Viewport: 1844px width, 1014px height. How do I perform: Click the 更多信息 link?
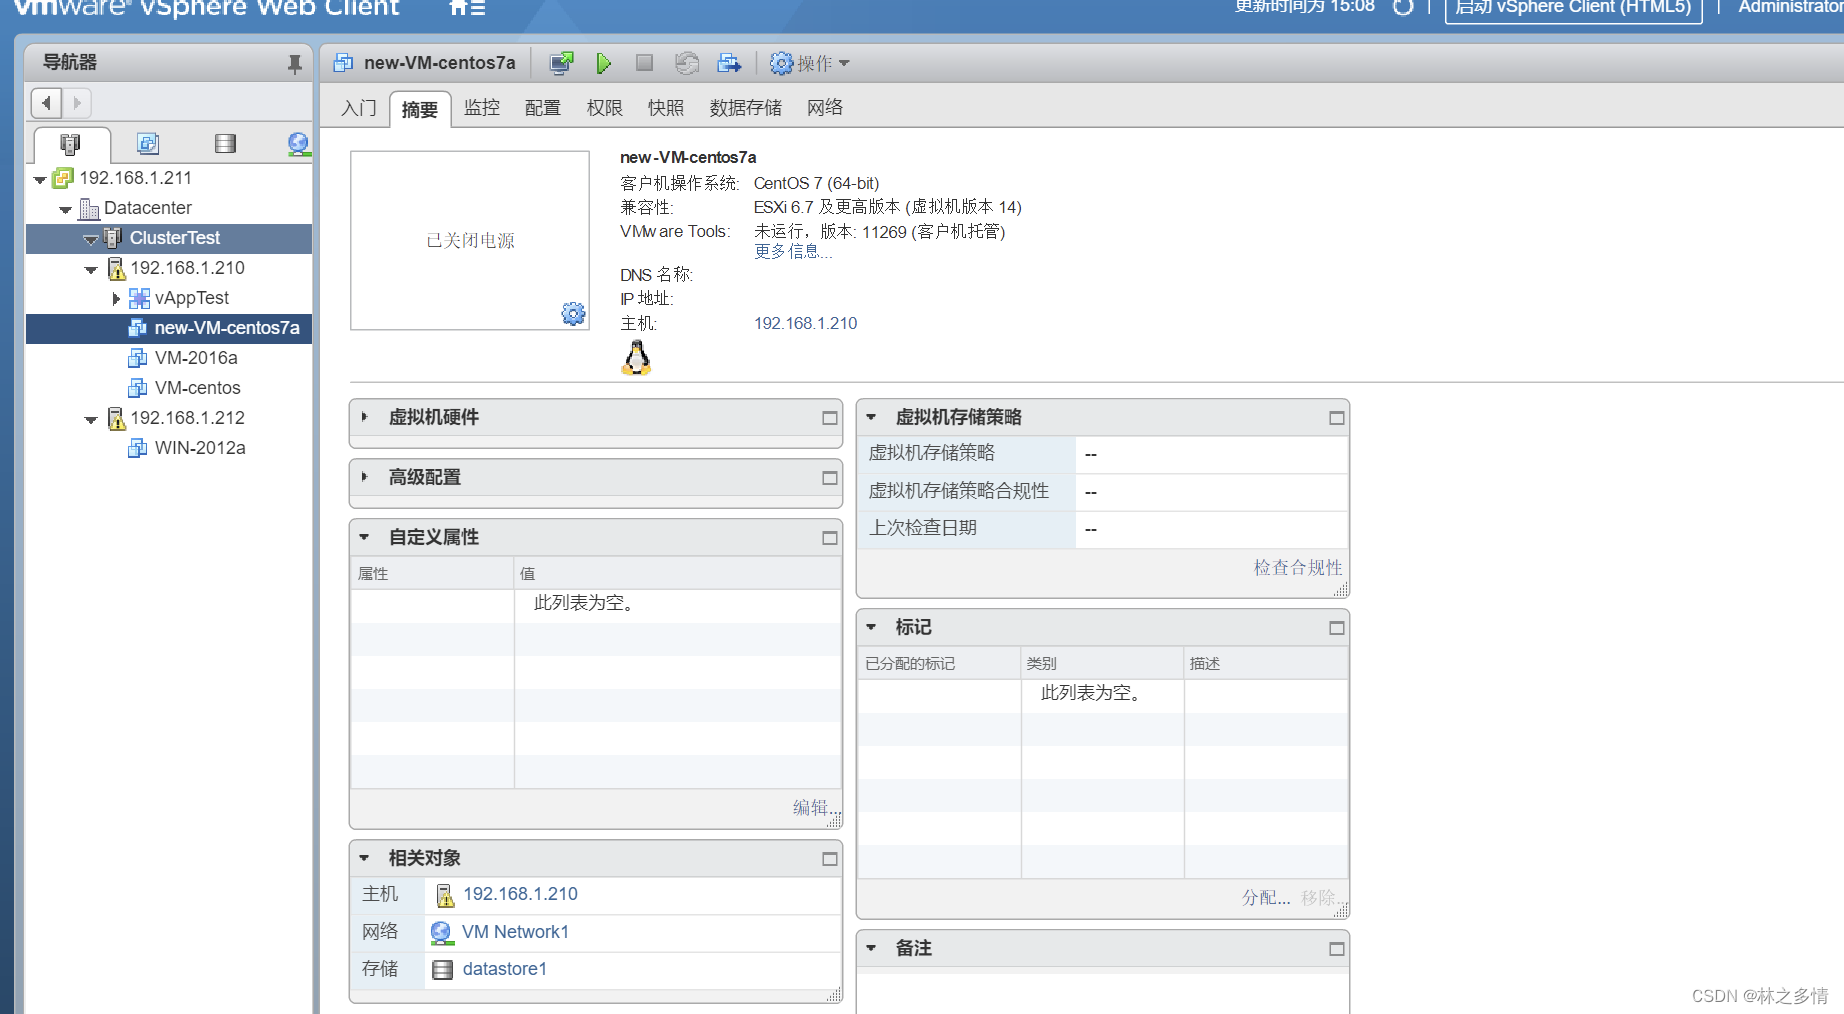click(x=793, y=252)
